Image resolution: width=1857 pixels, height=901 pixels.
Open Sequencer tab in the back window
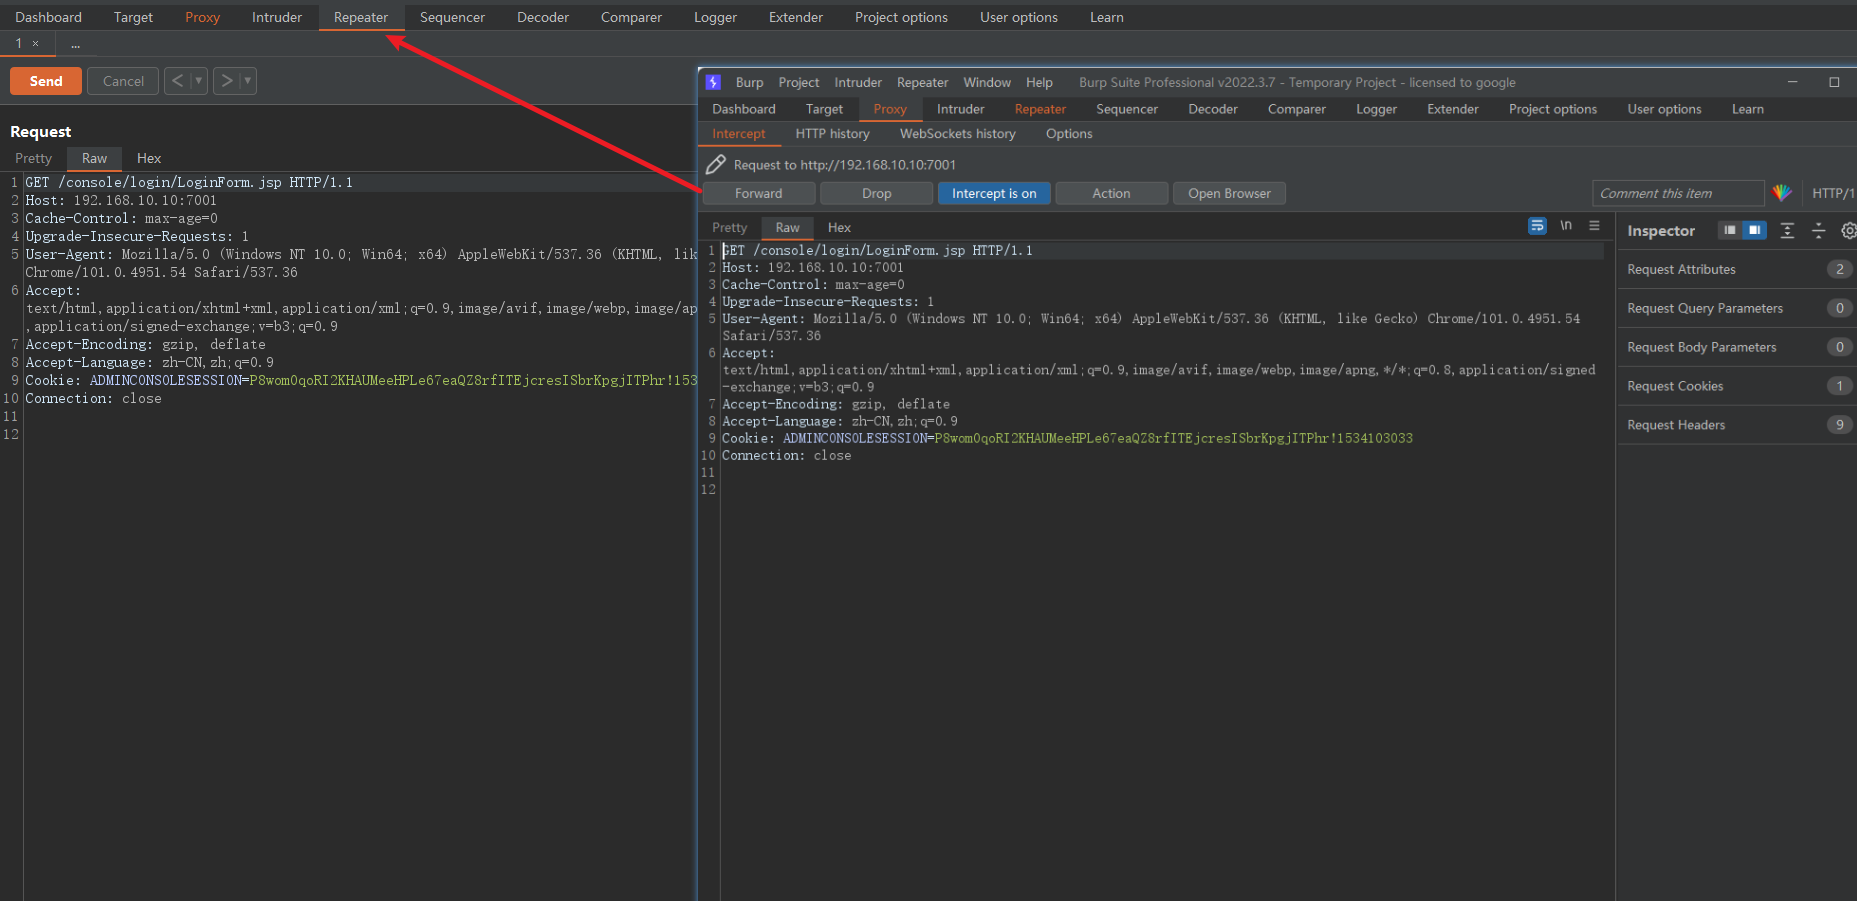(452, 17)
